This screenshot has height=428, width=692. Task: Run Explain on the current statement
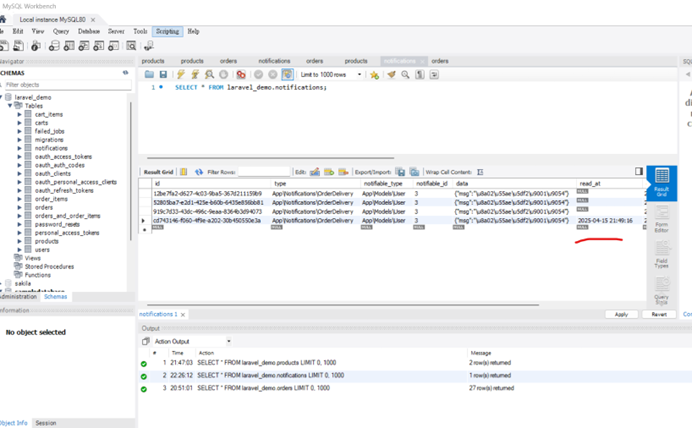[x=209, y=75]
